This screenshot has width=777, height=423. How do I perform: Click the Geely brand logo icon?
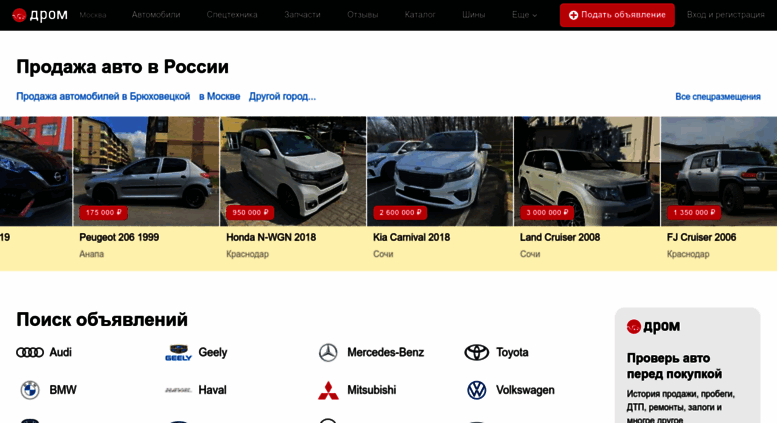179,353
